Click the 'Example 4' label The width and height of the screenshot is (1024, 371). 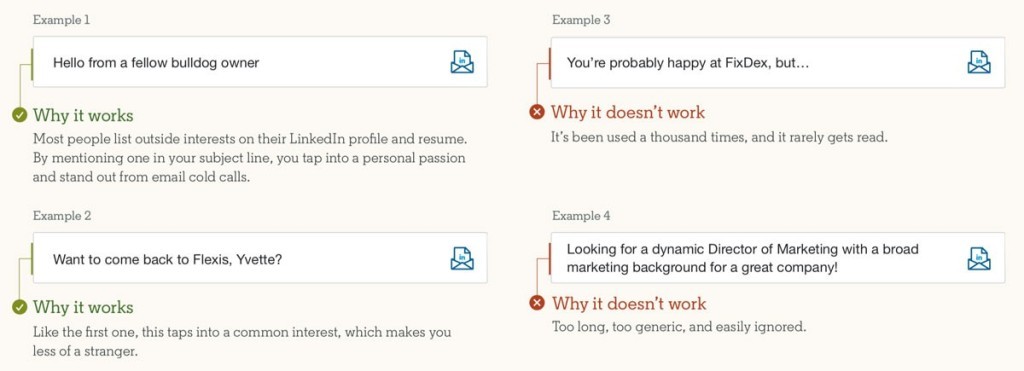581,216
